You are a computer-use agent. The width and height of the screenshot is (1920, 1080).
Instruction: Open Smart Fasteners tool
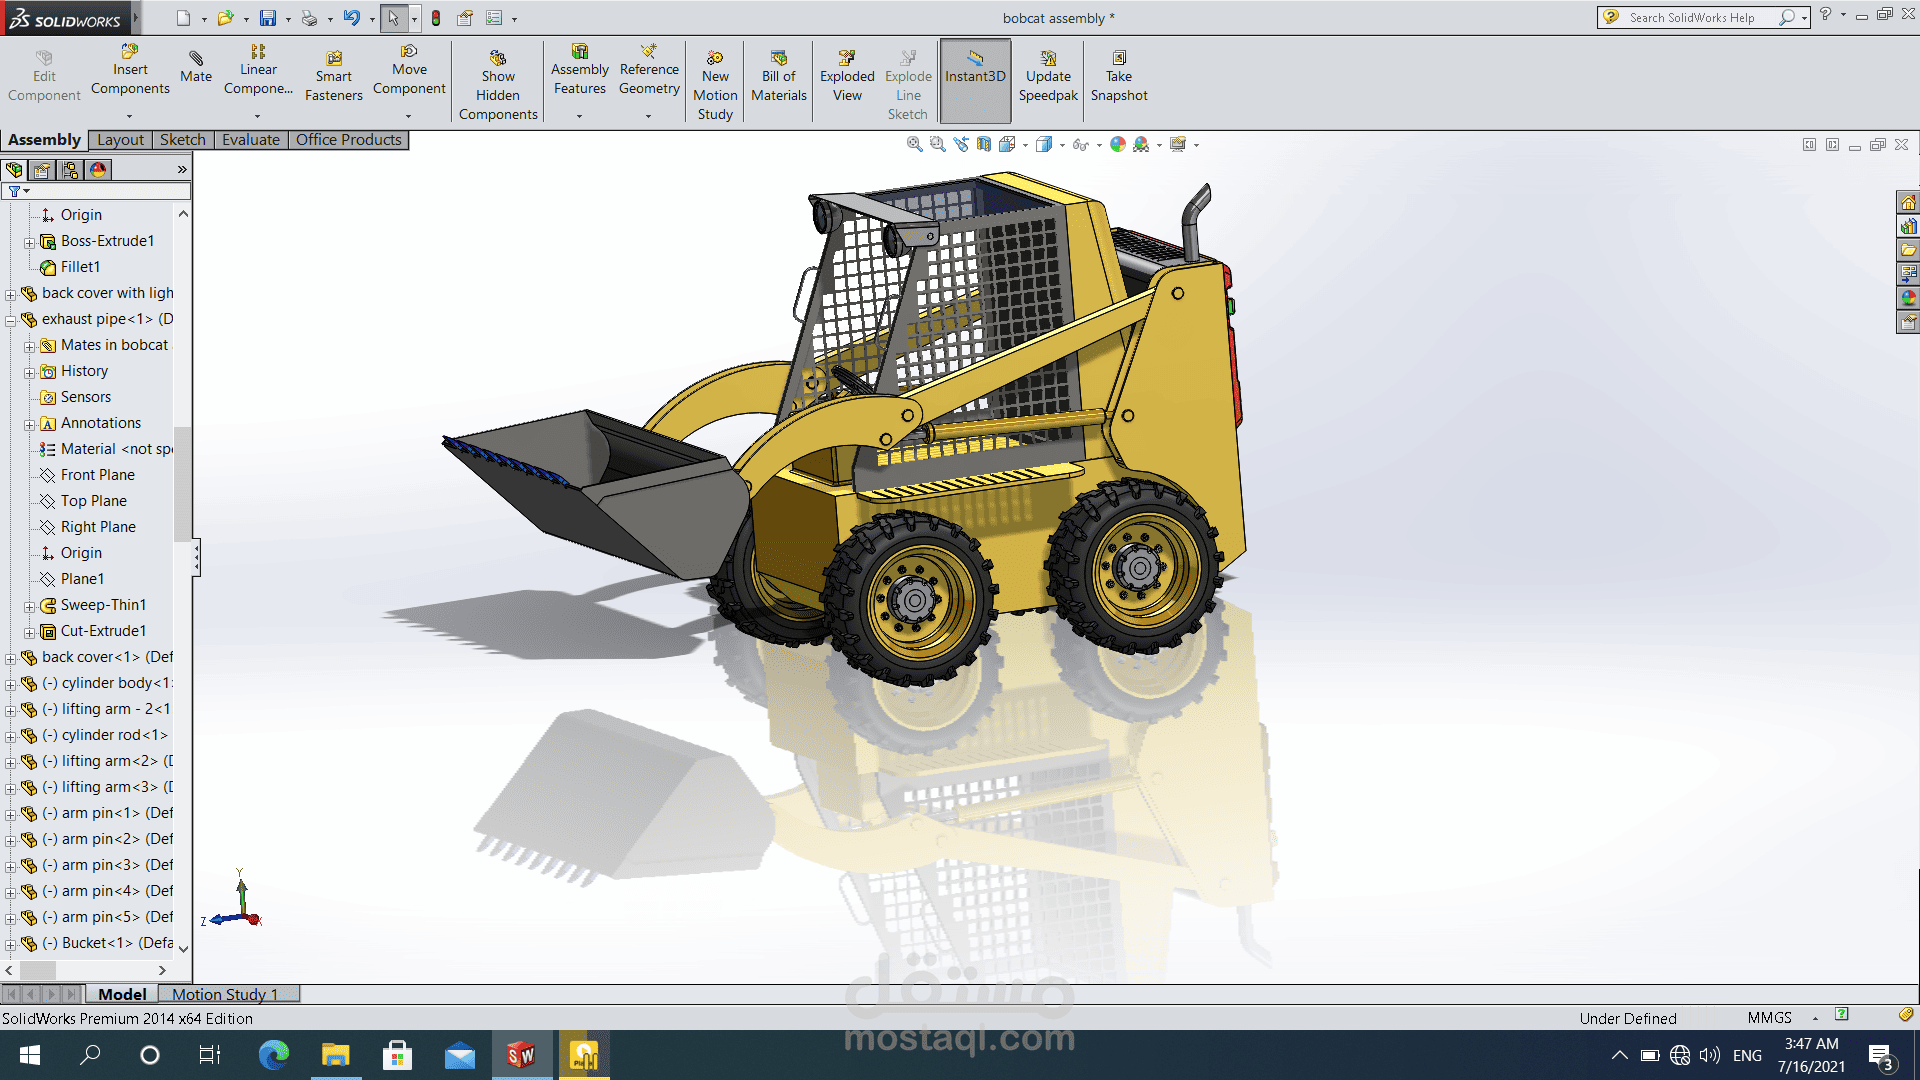[334, 77]
